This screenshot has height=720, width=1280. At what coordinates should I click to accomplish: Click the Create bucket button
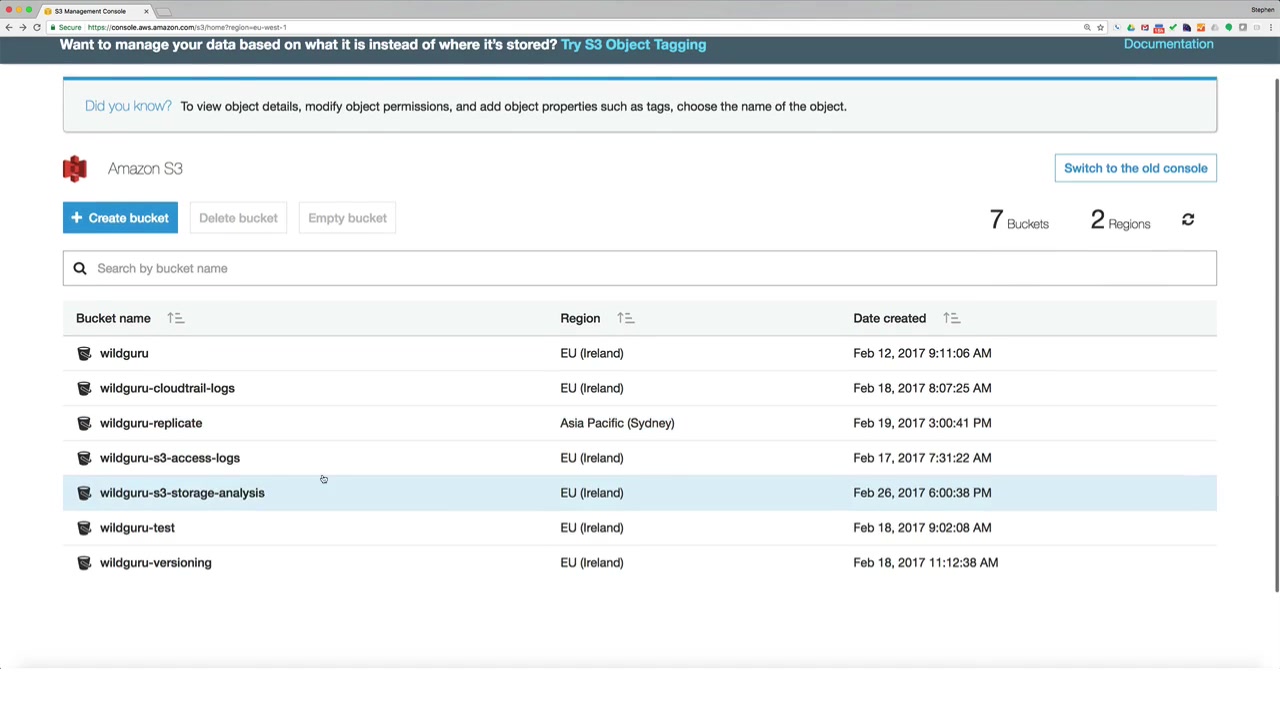point(120,218)
